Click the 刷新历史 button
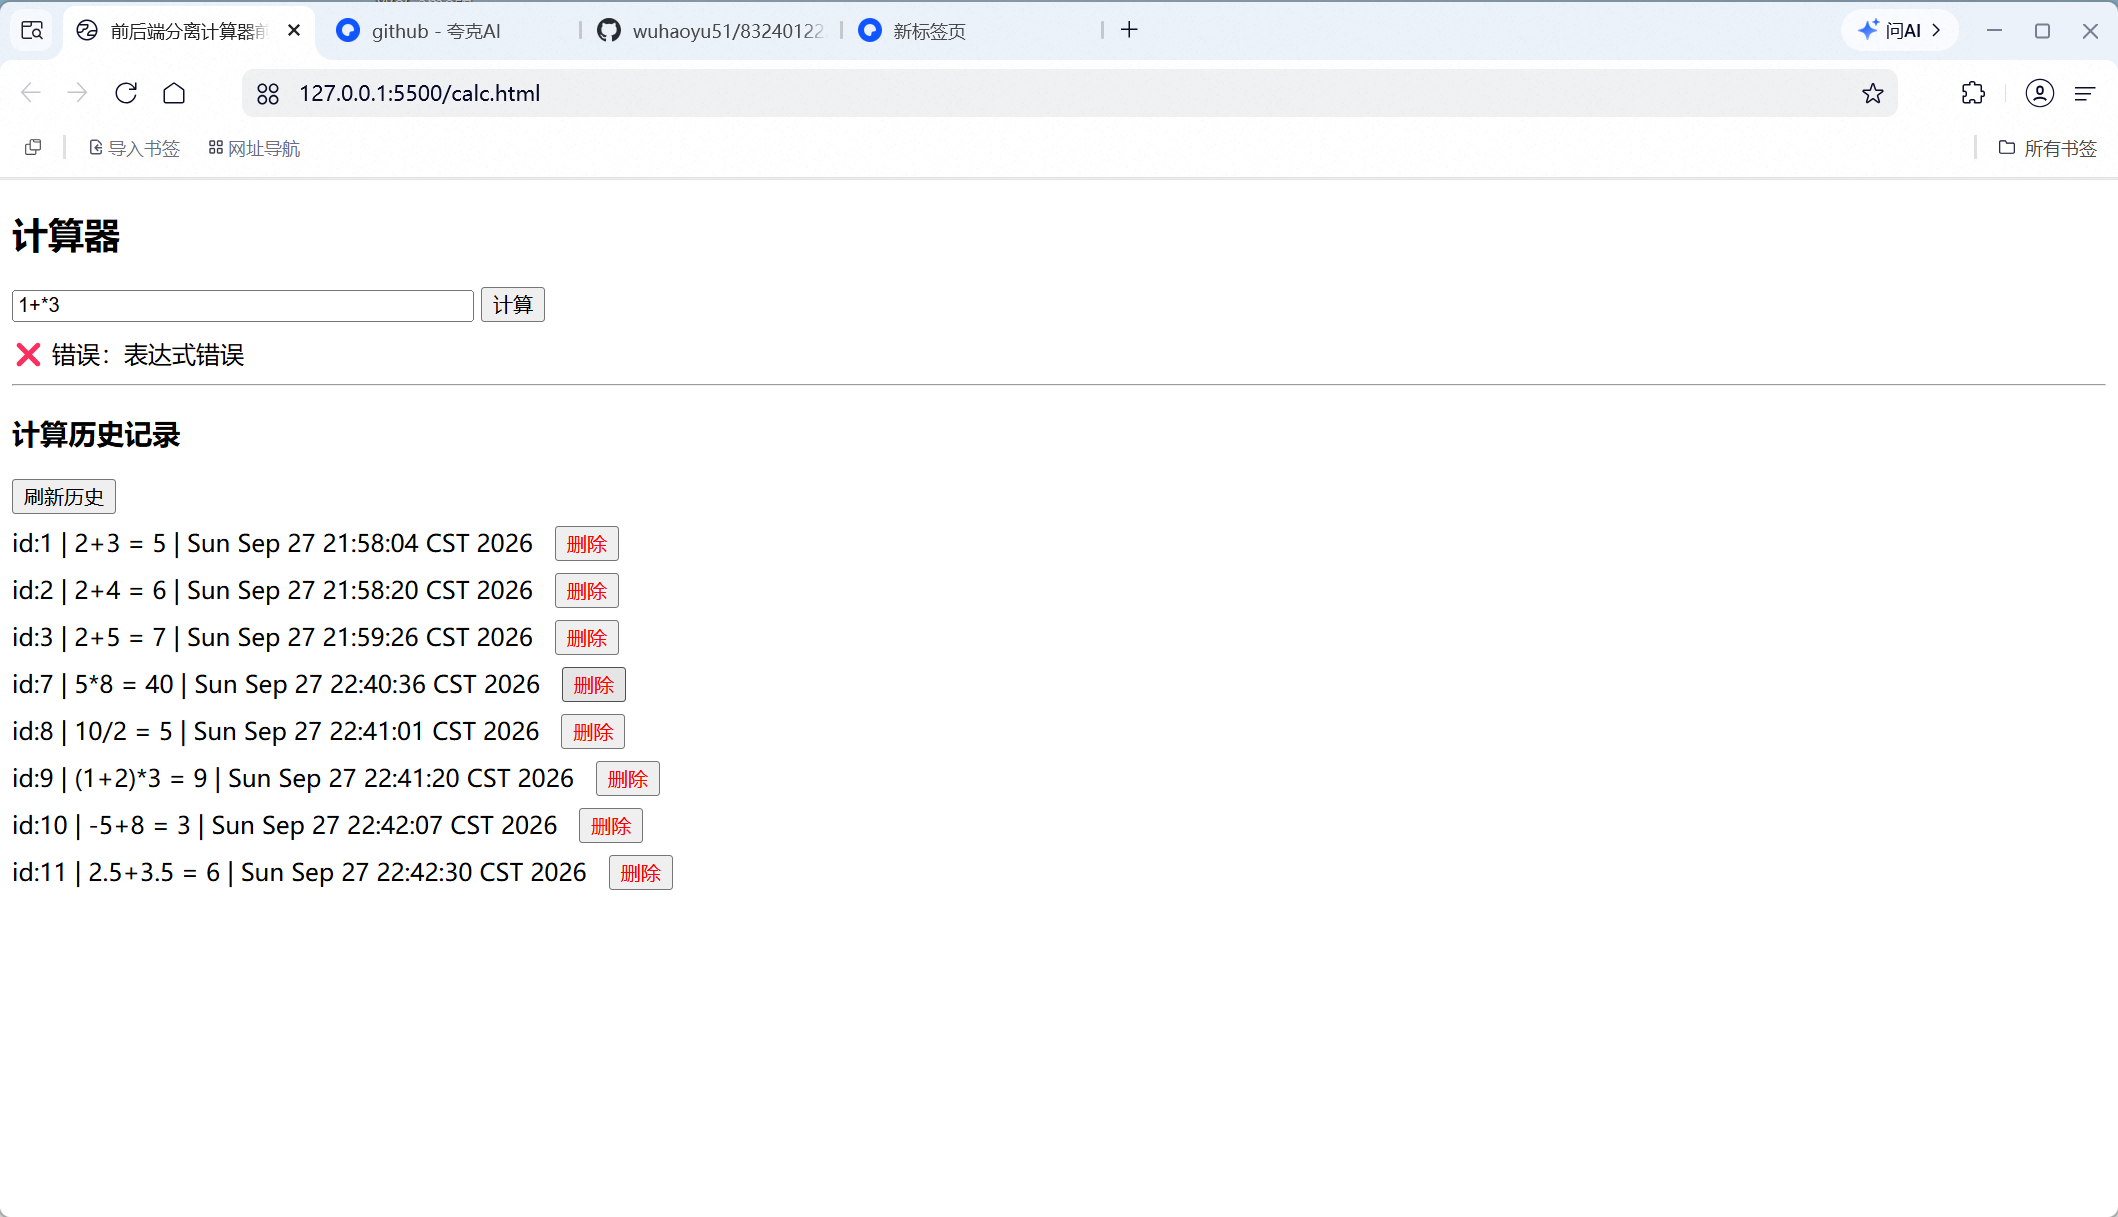This screenshot has height=1217, width=2118. (x=64, y=497)
